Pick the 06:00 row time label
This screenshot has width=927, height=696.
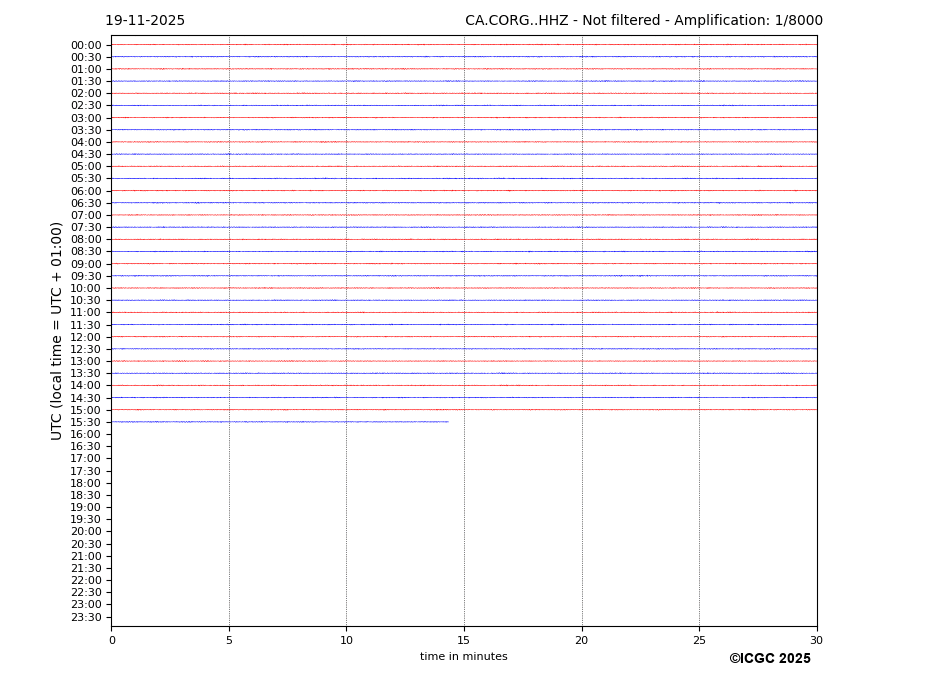click(x=86, y=191)
